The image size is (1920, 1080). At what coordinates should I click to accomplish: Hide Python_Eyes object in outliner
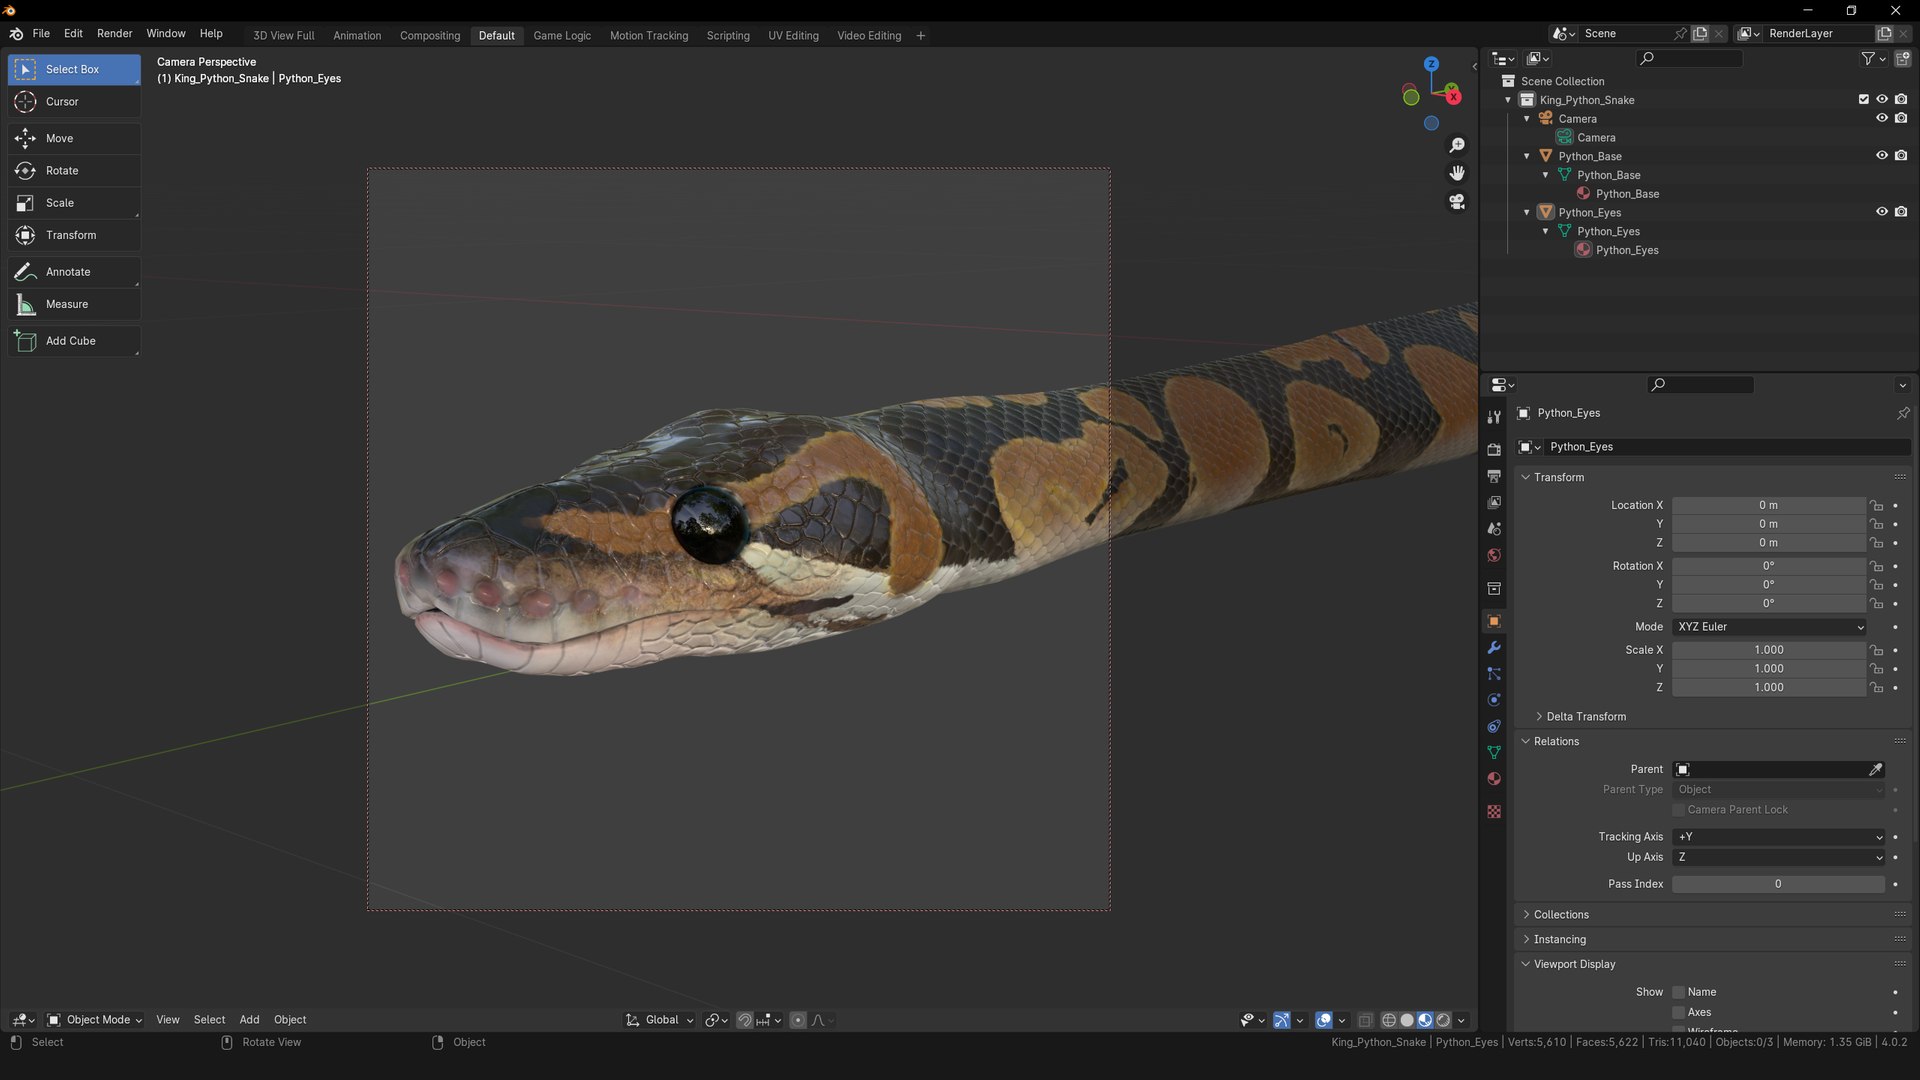click(1881, 212)
